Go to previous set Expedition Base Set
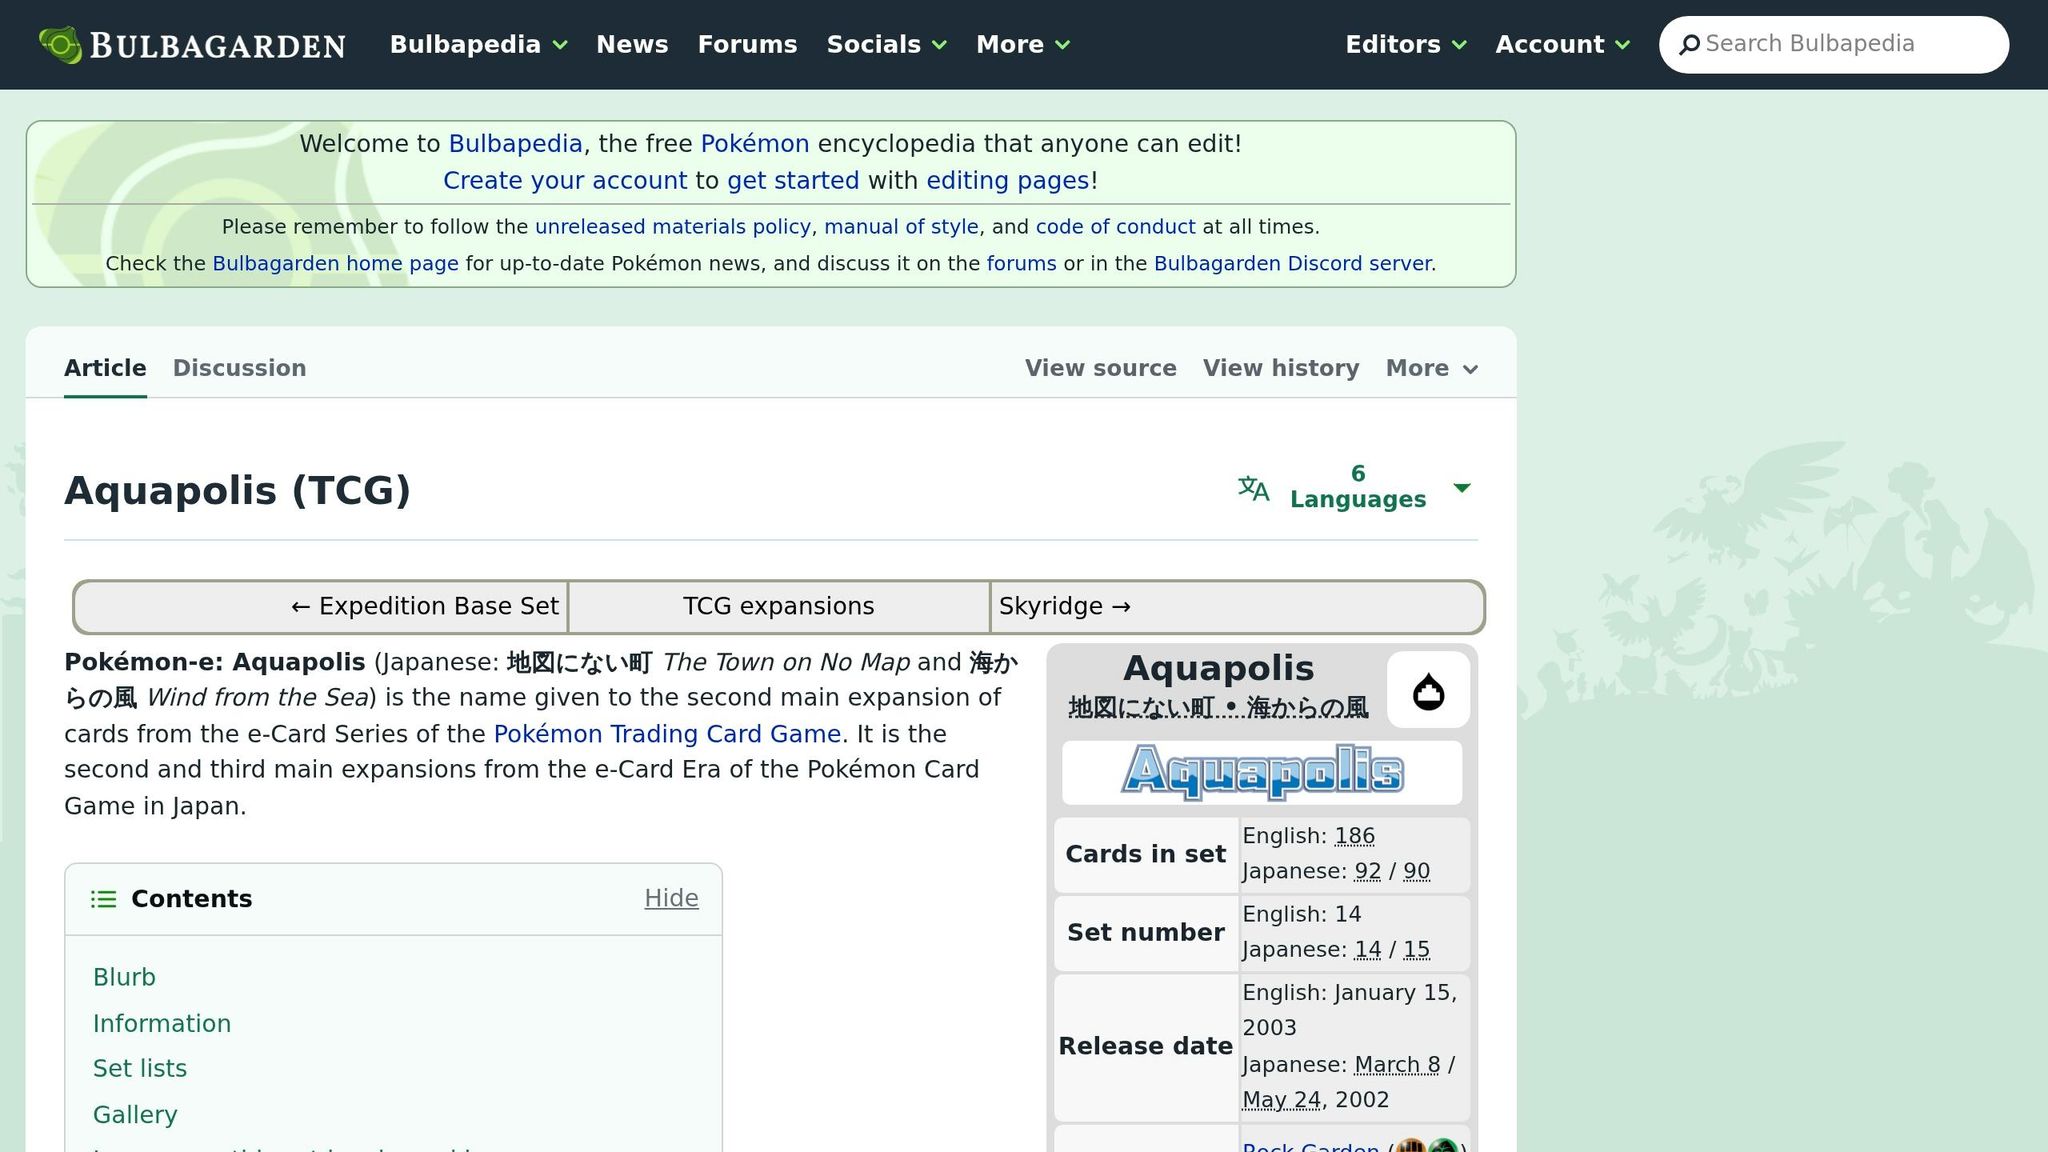This screenshot has height=1152, width=2048. pyautogui.click(x=425, y=607)
